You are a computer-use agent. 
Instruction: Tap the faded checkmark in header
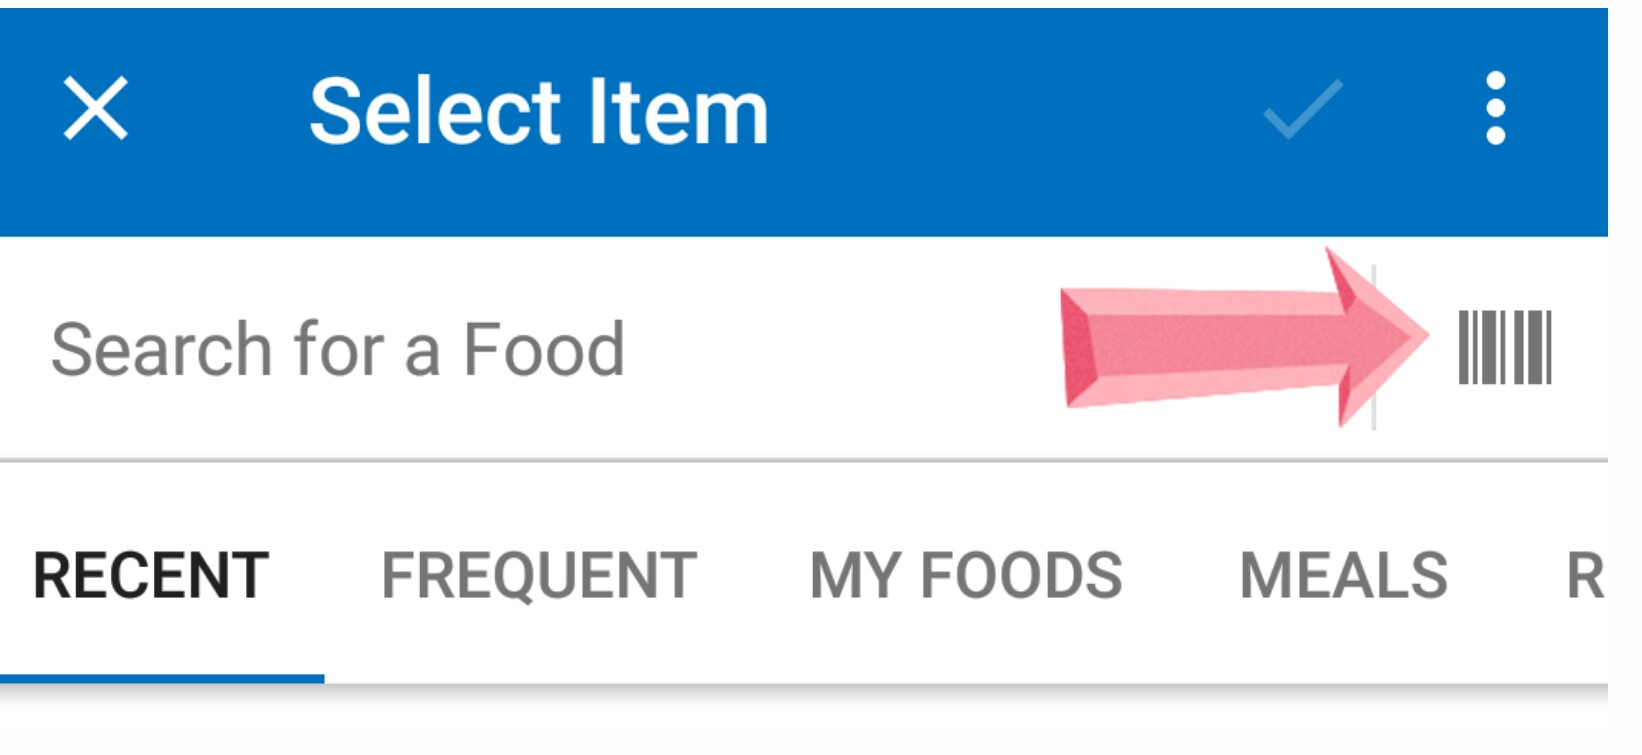(1302, 109)
